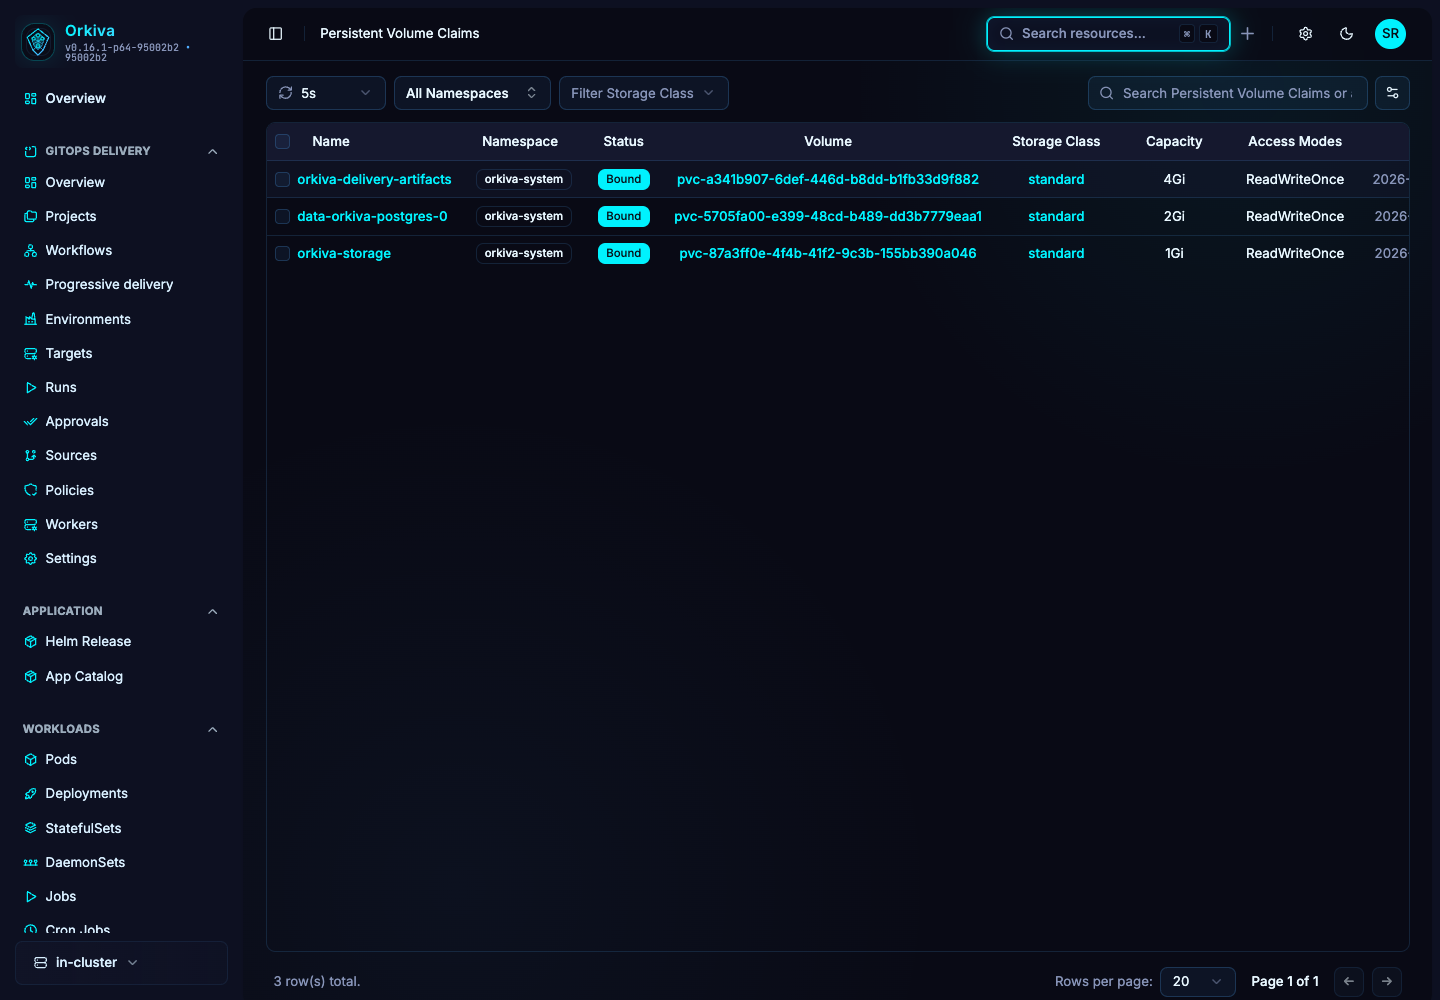
Task: Open settings gear in top bar
Action: (1305, 33)
